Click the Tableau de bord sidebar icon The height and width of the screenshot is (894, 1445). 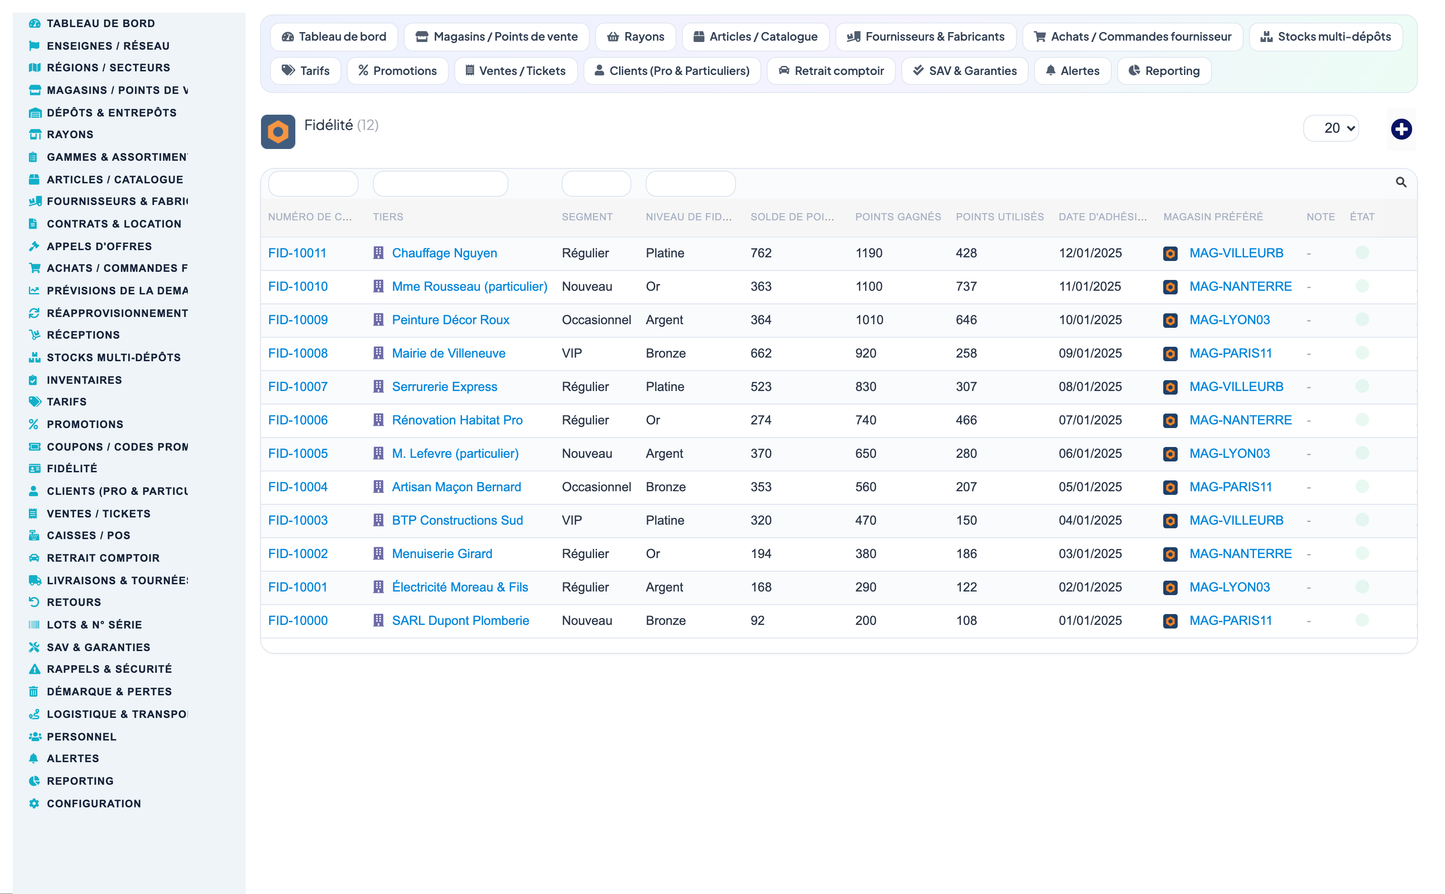[x=35, y=23]
